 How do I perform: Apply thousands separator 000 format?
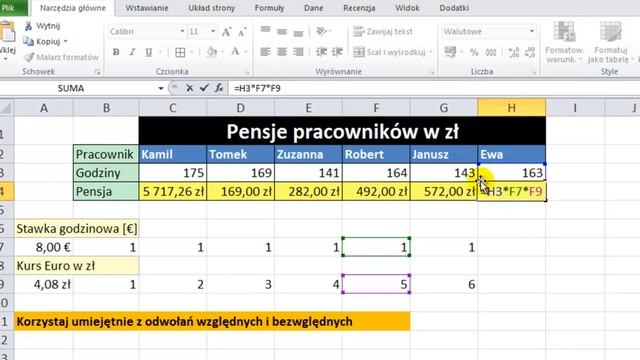[x=491, y=52]
